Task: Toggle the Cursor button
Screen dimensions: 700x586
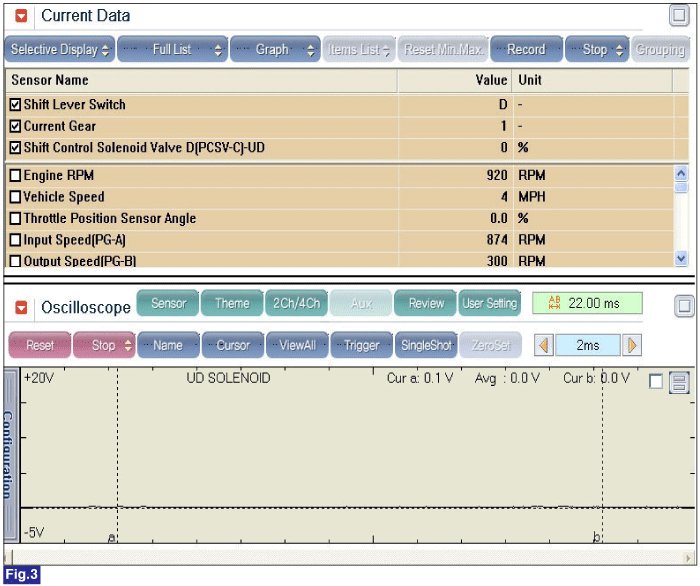Action: pos(233,345)
